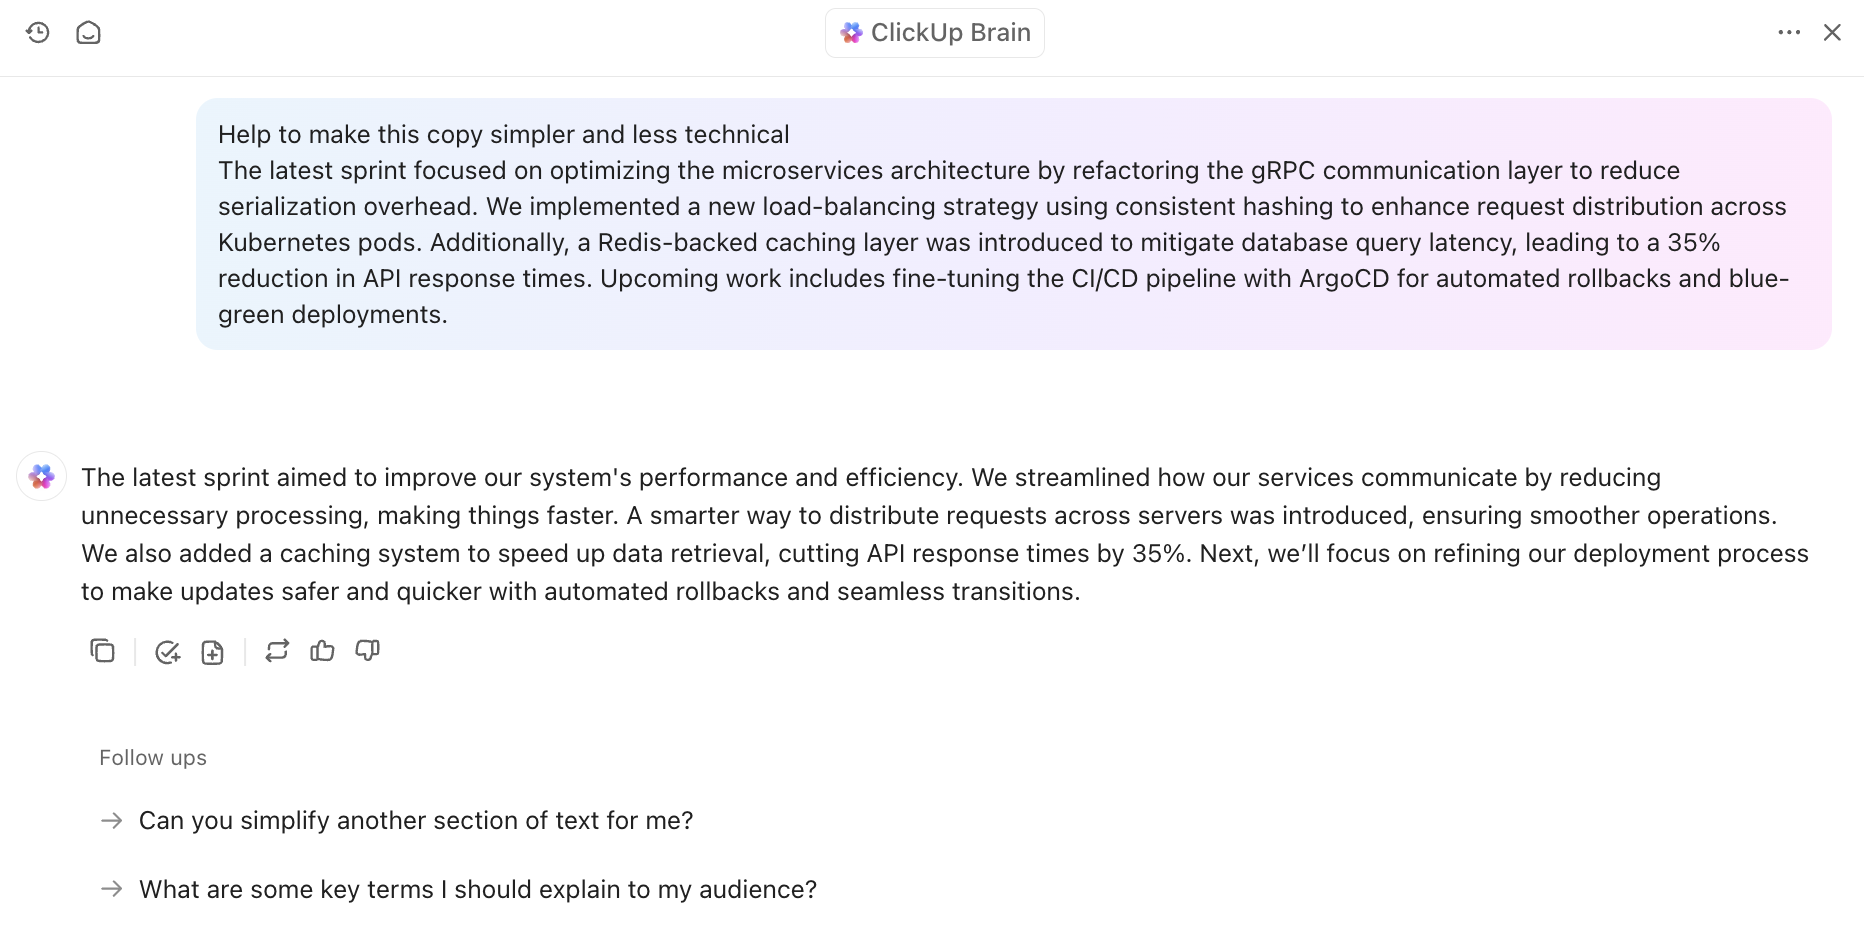Create a doc from the response

(x=212, y=652)
